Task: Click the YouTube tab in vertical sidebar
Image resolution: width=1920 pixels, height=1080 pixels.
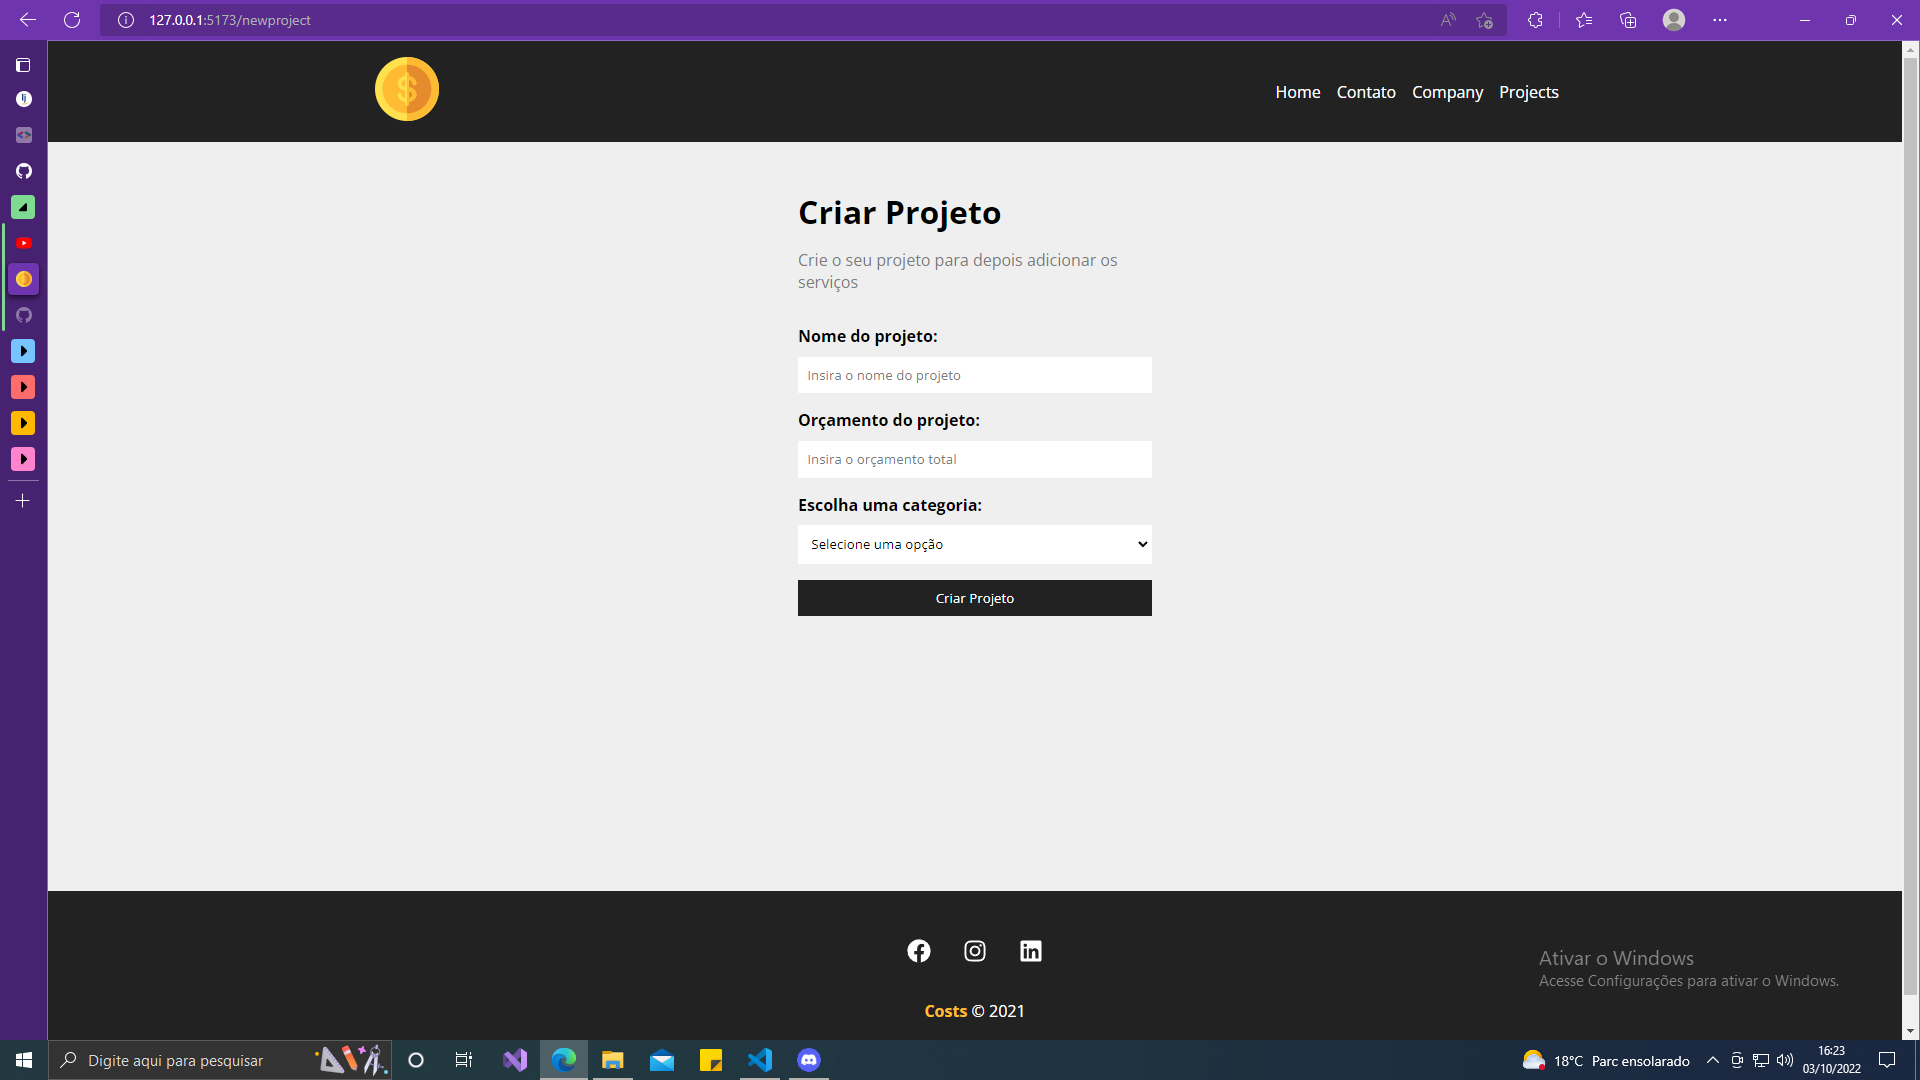Action: [23, 243]
